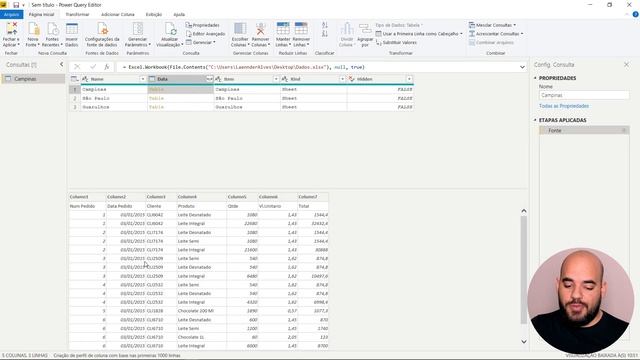Open Editor Avançado
640x360 pixels.
point(205,34)
